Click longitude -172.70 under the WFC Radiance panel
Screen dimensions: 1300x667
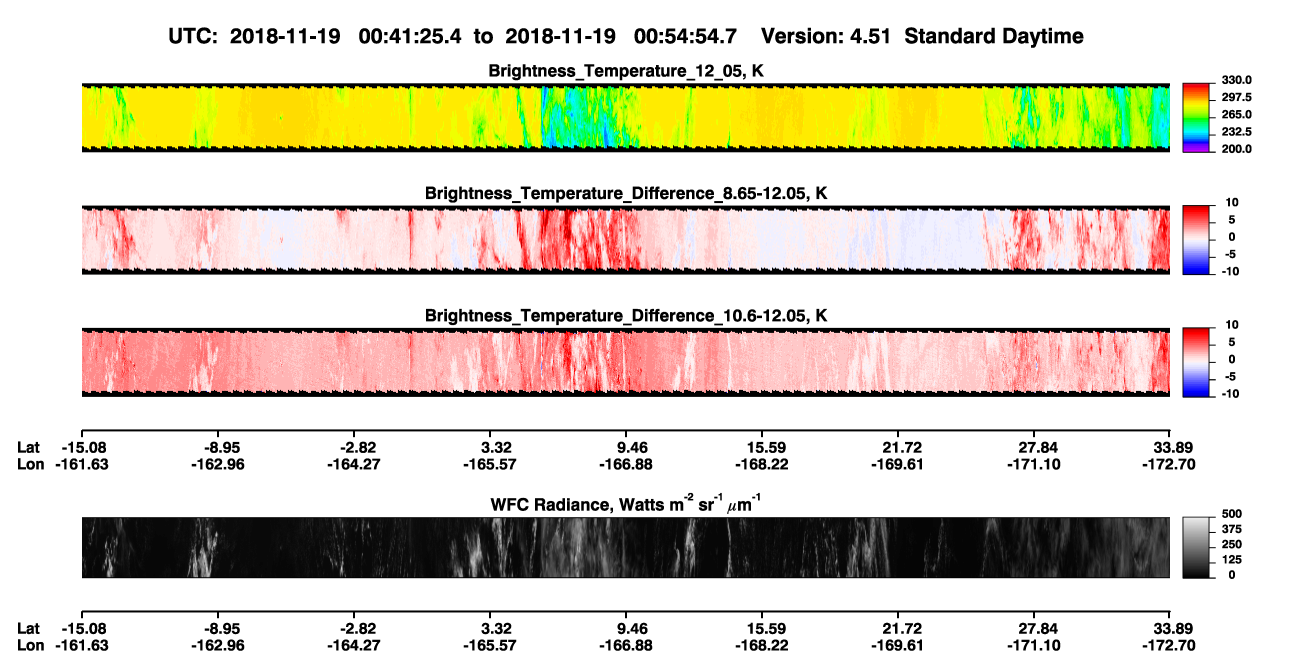(x=1170, y=645)
